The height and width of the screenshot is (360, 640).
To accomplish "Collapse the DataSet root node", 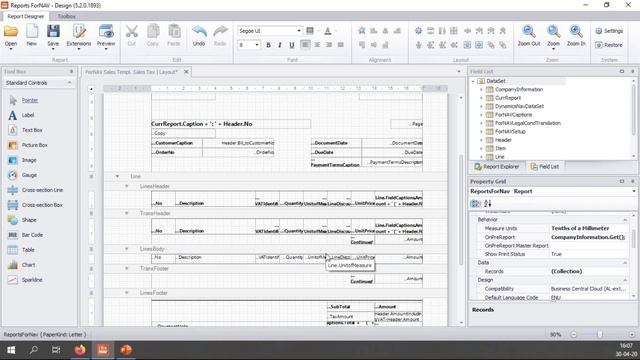I will 473,81.
